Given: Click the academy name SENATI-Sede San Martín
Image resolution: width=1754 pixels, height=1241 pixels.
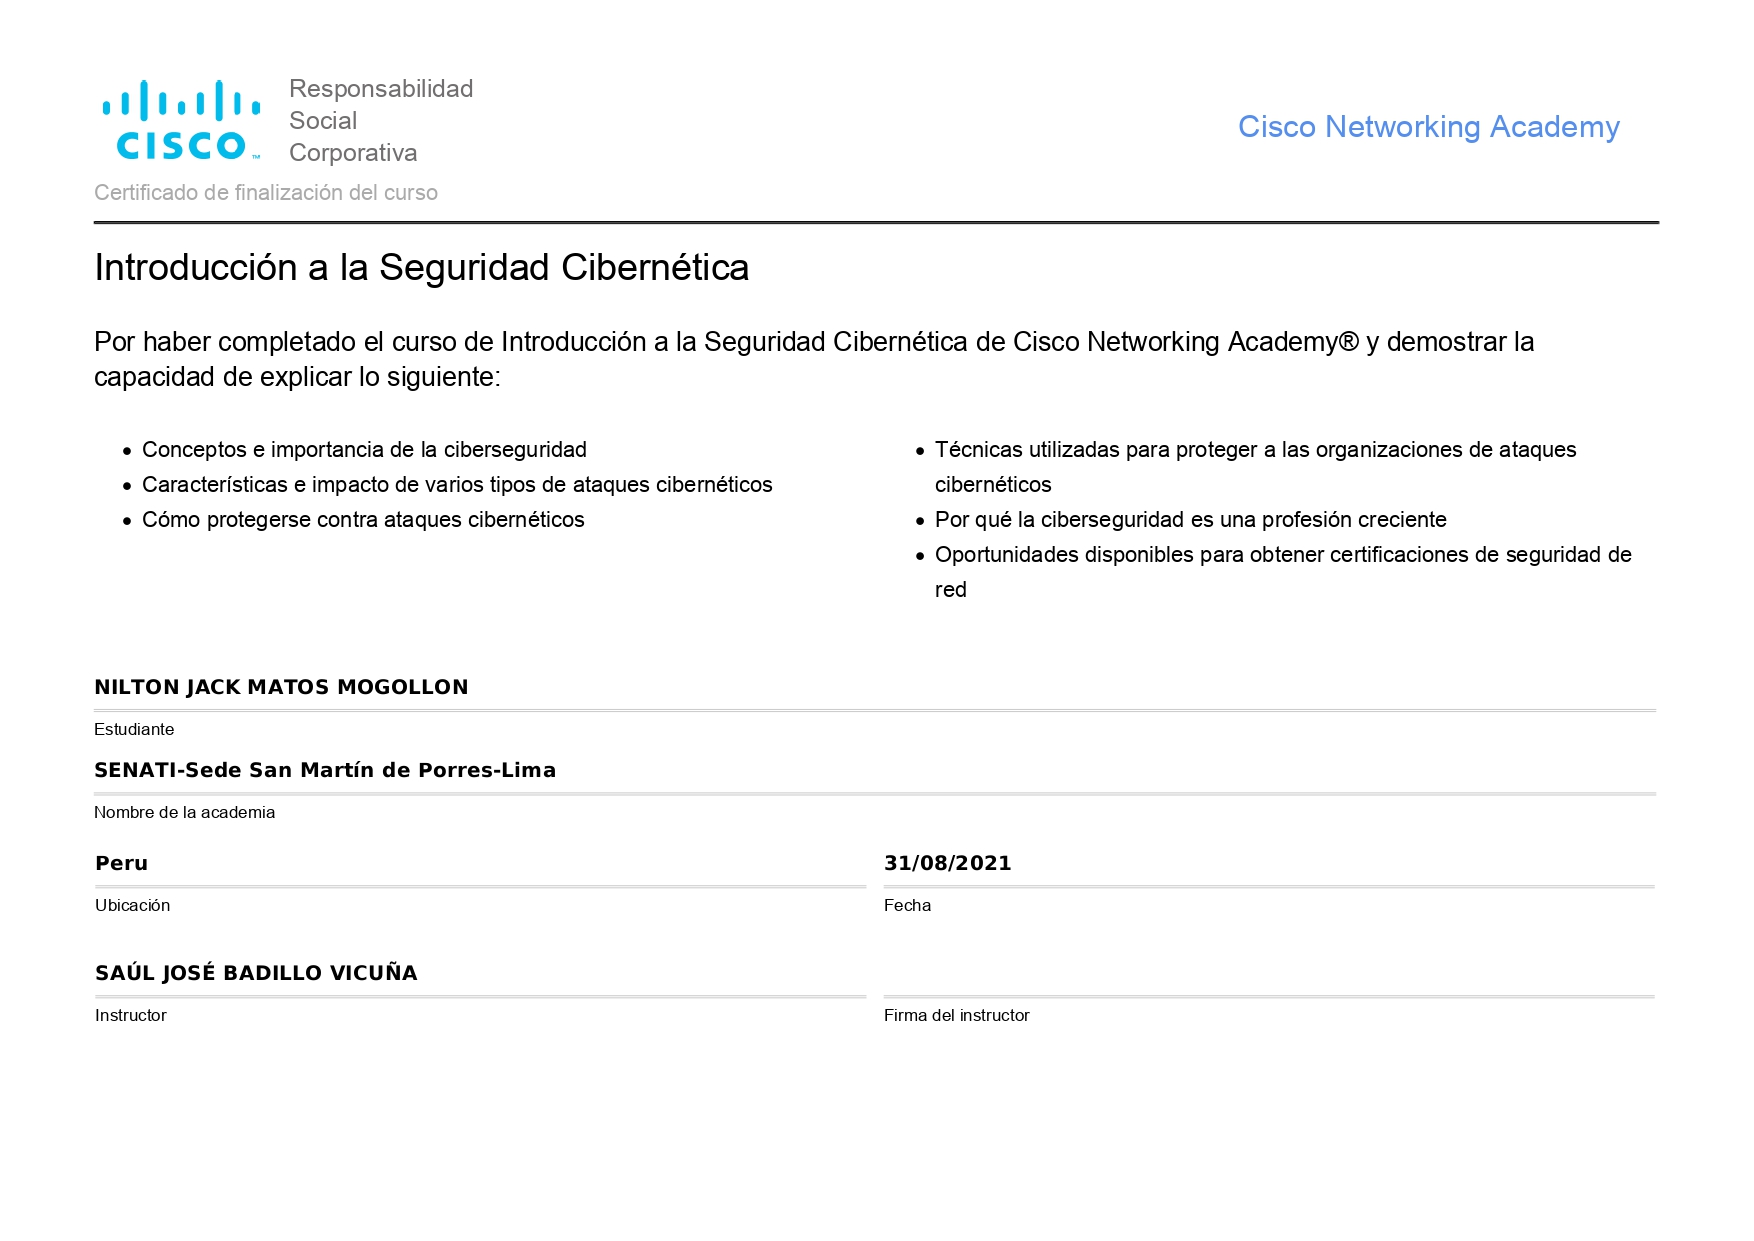Looking at the screenshot, I should point(325,770).
